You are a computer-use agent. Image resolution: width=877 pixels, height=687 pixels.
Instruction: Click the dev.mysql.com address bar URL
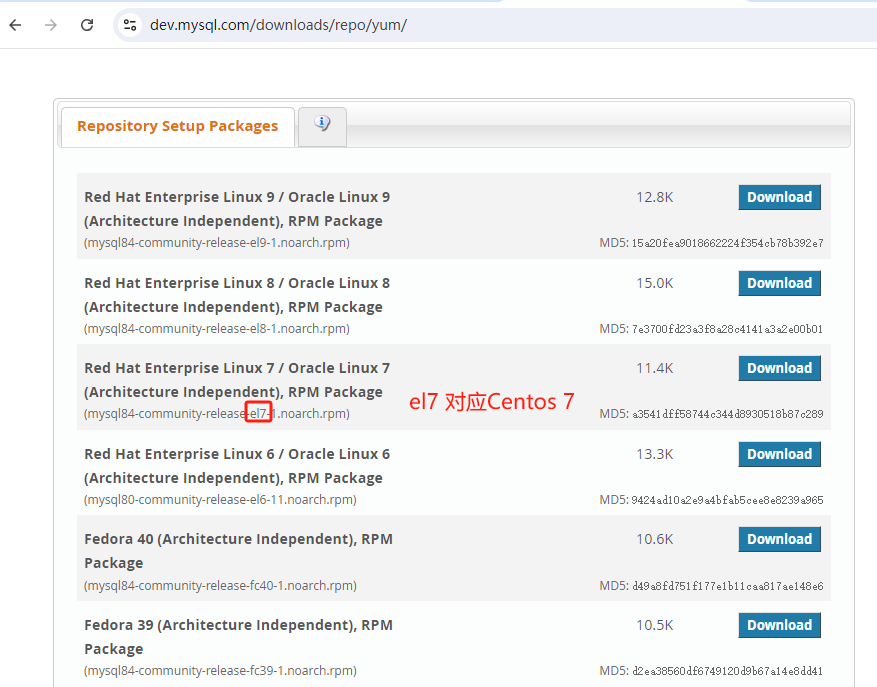278,25
